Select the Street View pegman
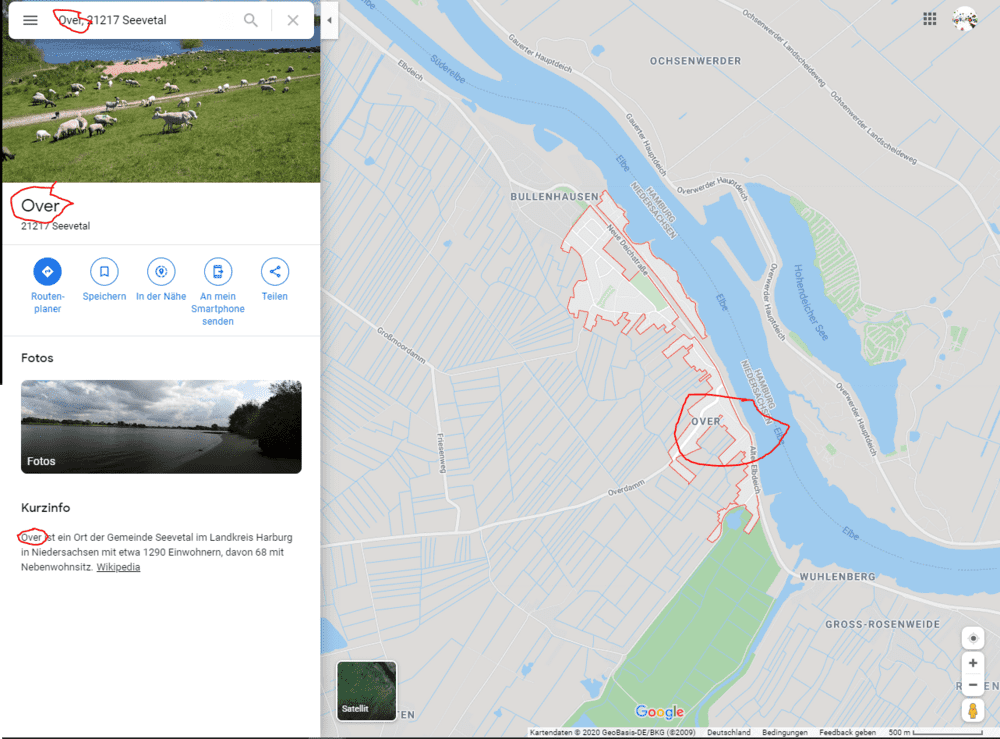The width and height of the screenshot is (1000, 739). (x=973, y=710)
